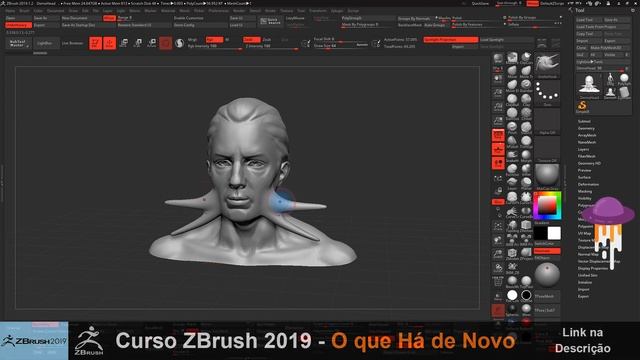The height and width of the screenshot is (360, 640).
Task: Adjust the Z Intensity slider
Action: click(272, 47)
